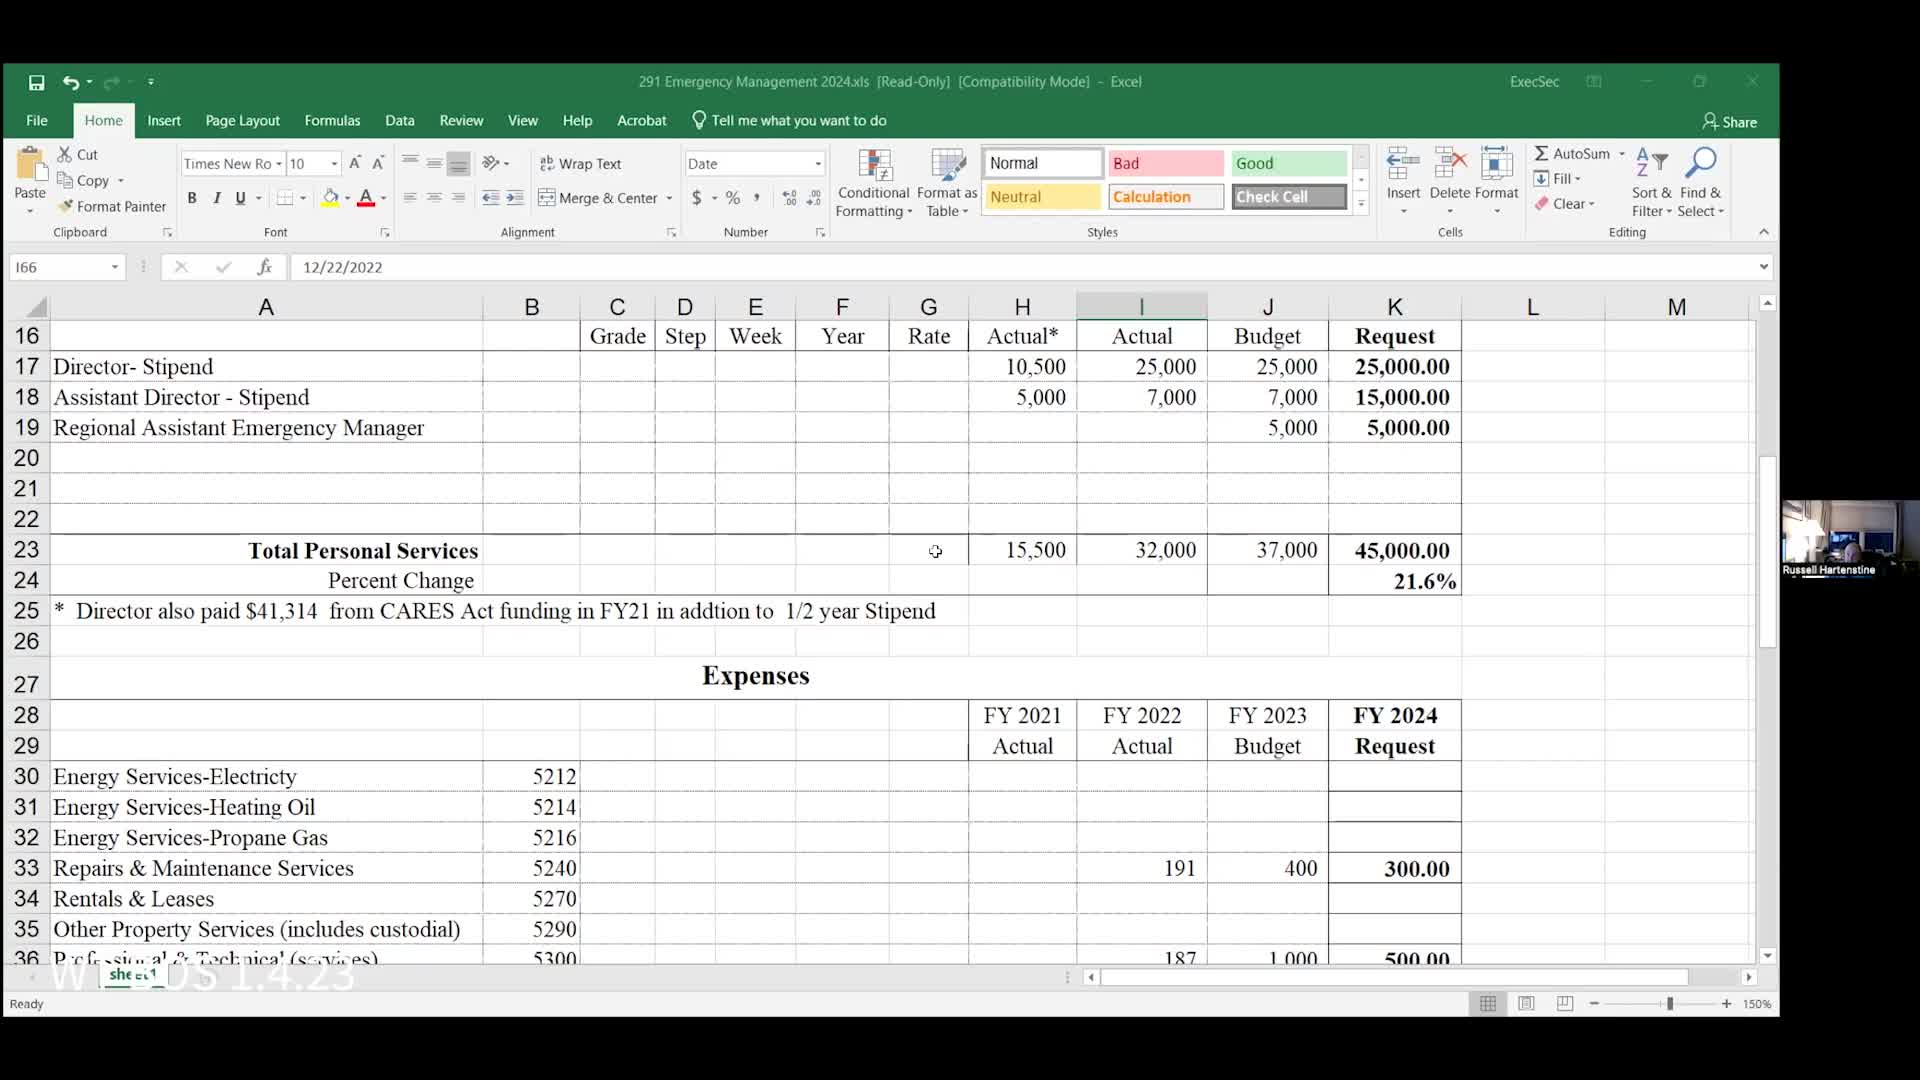Click the Insert Function fx icon

coord(264,267)
